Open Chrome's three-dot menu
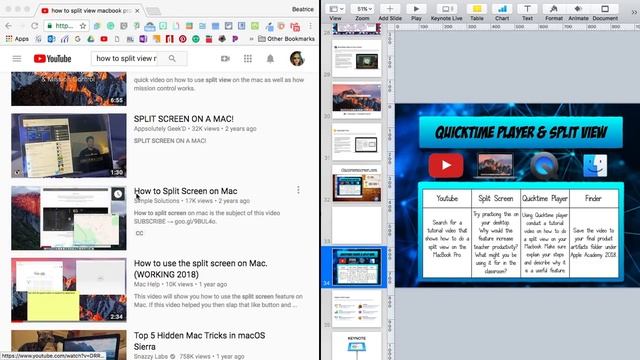Screen dimensions: 640x360 point(310,26)
